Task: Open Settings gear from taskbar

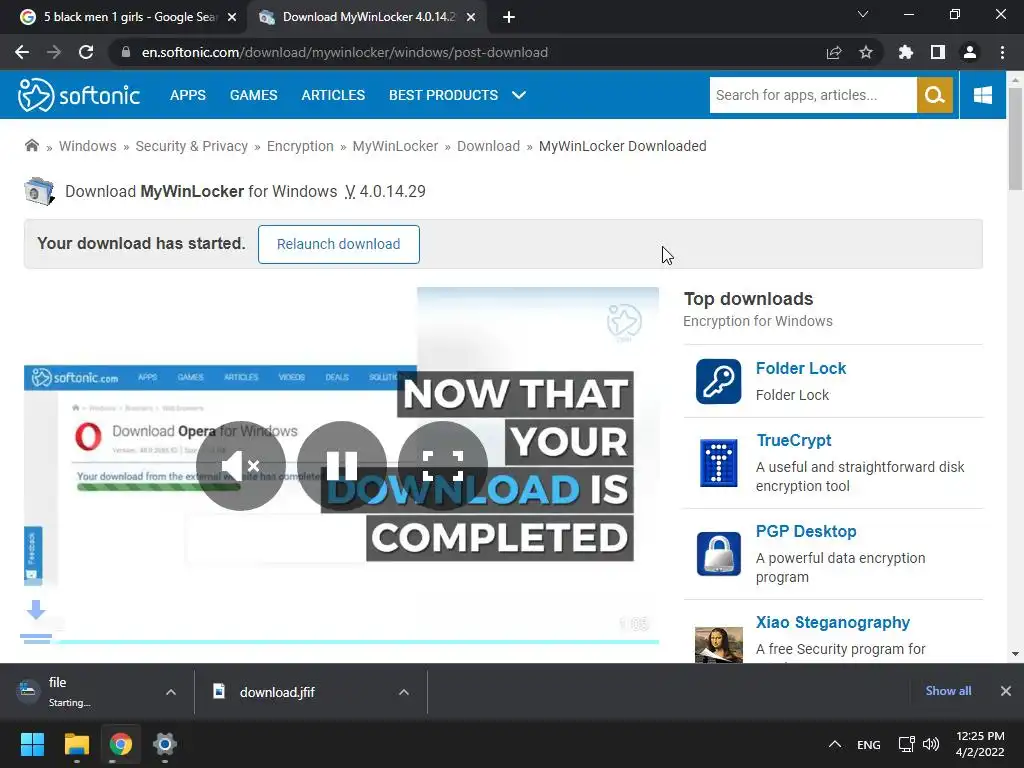Action: click(165, 744)
